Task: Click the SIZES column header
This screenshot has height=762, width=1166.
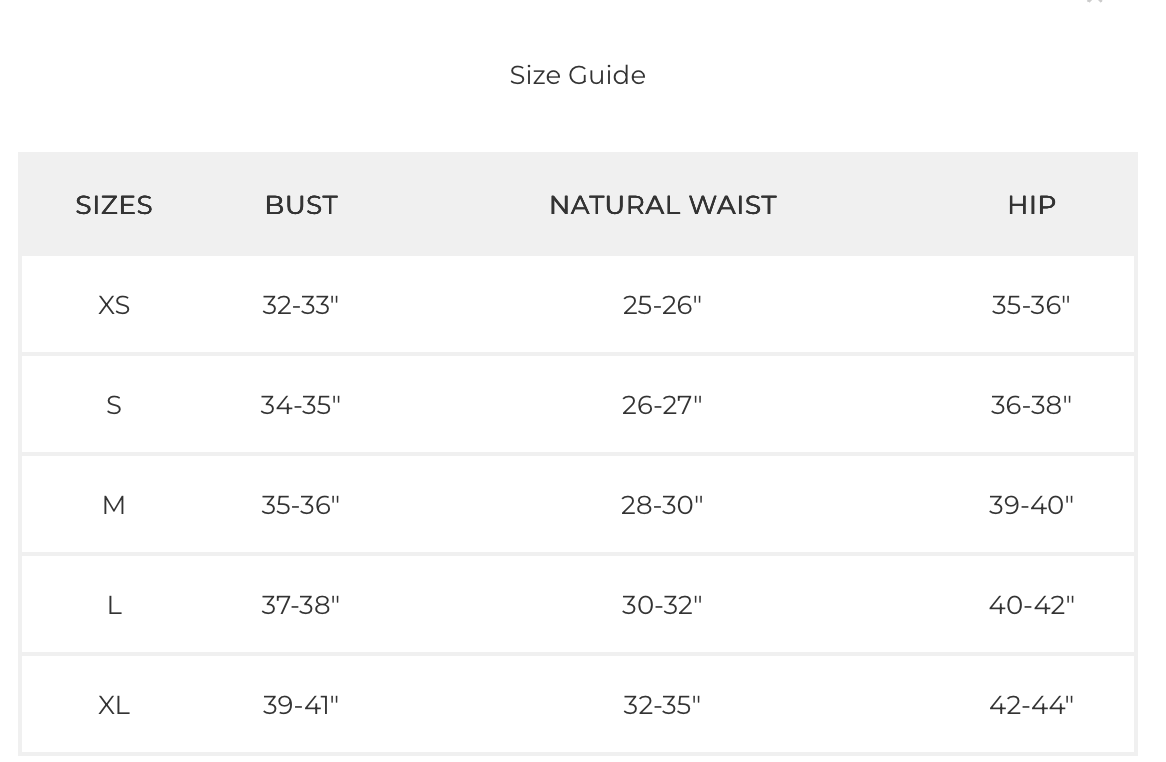Action: (x=114, y=205)
